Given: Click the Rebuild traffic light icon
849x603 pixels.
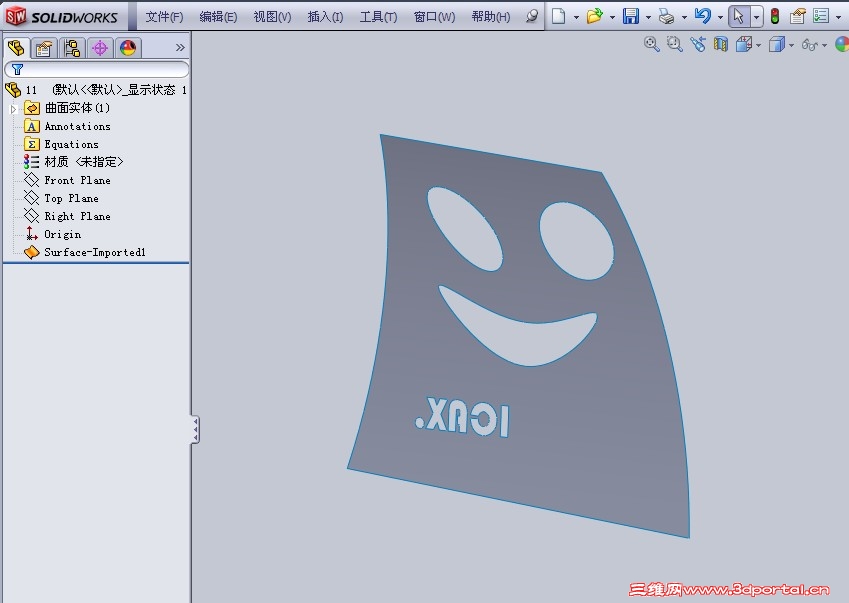Looking at the screenshot, I should coord(775,16).
